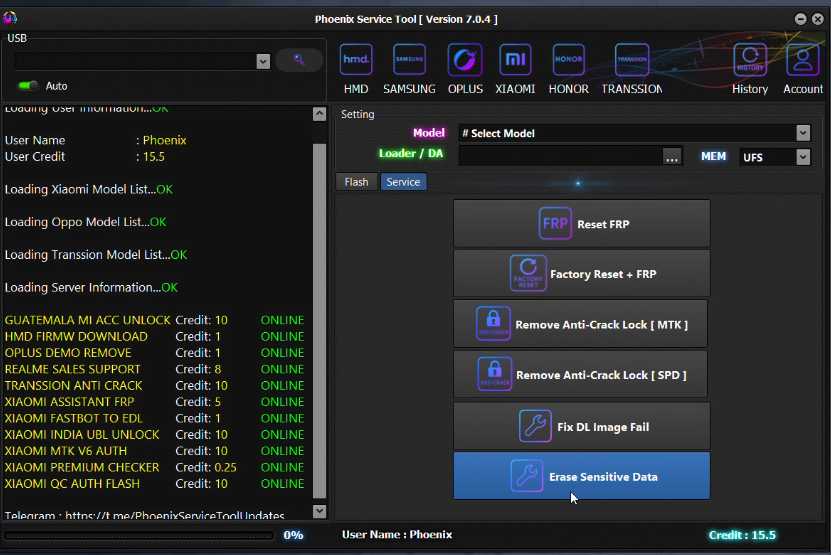Screen dimensions: 831x555
Task: Open the XIAOMI brand section
Action: 515,69
